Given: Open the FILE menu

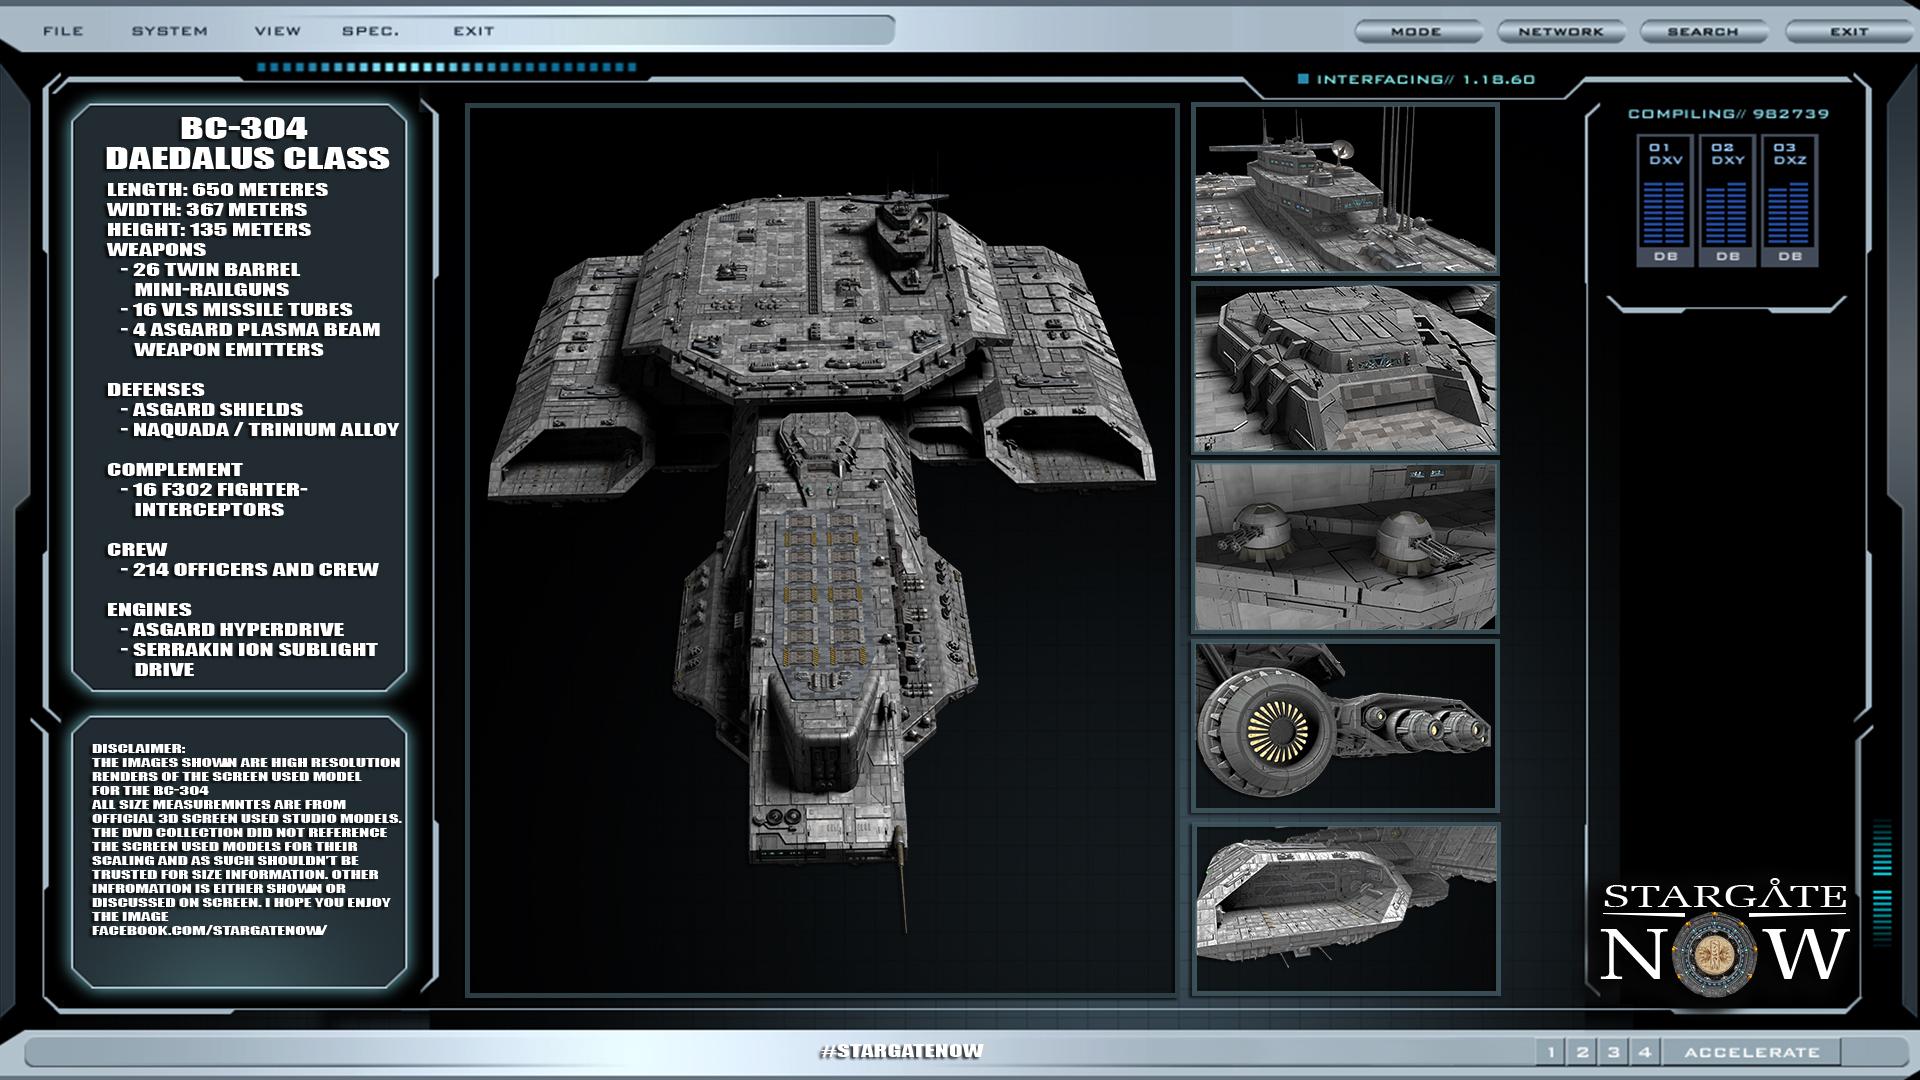Looking at the screenshot, I should click(63, 31).
